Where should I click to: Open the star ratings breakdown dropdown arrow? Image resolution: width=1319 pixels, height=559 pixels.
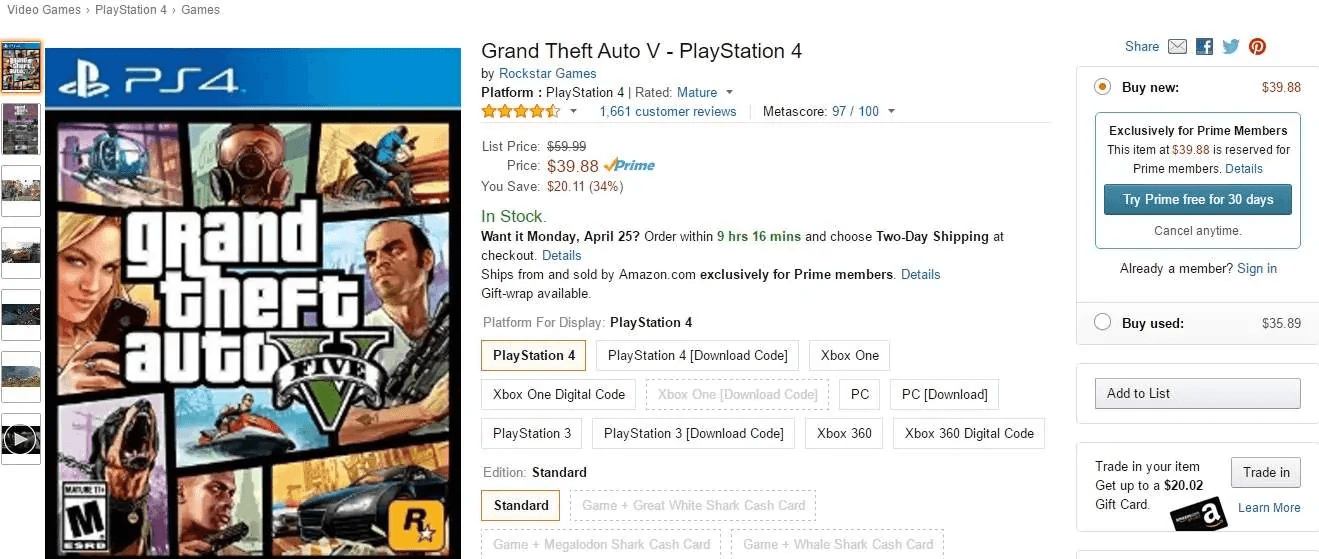point(573,112)
